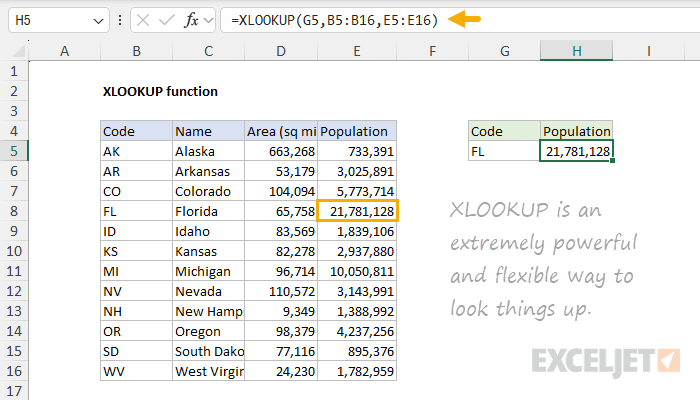The height and width of the screenshot is (400, 700).
Task: Select cell with code 'AK'
Action: point(137,151)
